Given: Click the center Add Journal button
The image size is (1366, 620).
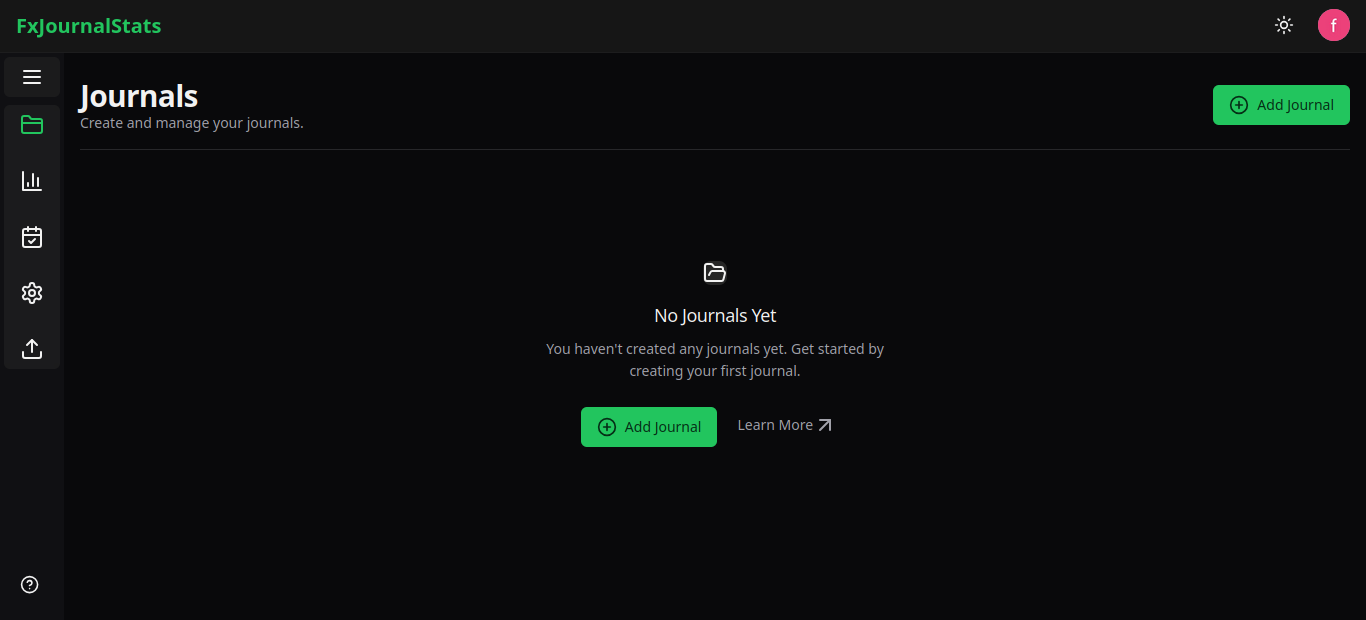Looking at the screenshot, I should [649, 427].
